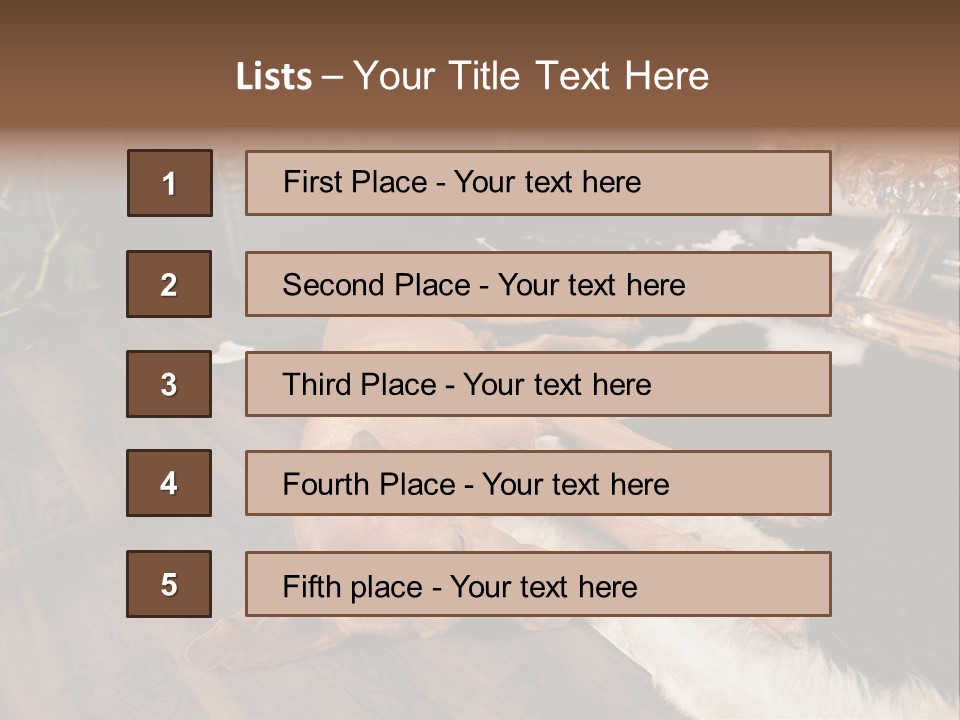
Task: Click the number 2 box
Action: (x=169, y=284)
